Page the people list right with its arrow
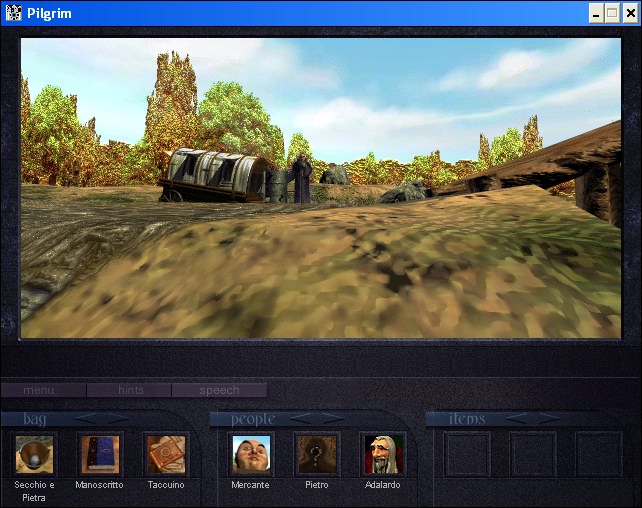 click(x=332, y=418)
